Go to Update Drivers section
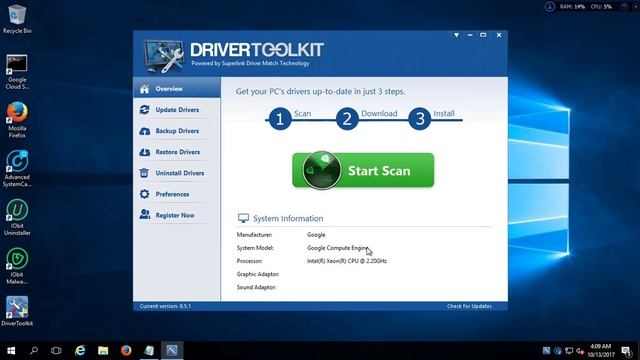The height and width of the screenshot is (360, 640). click(x=177, y=110)
